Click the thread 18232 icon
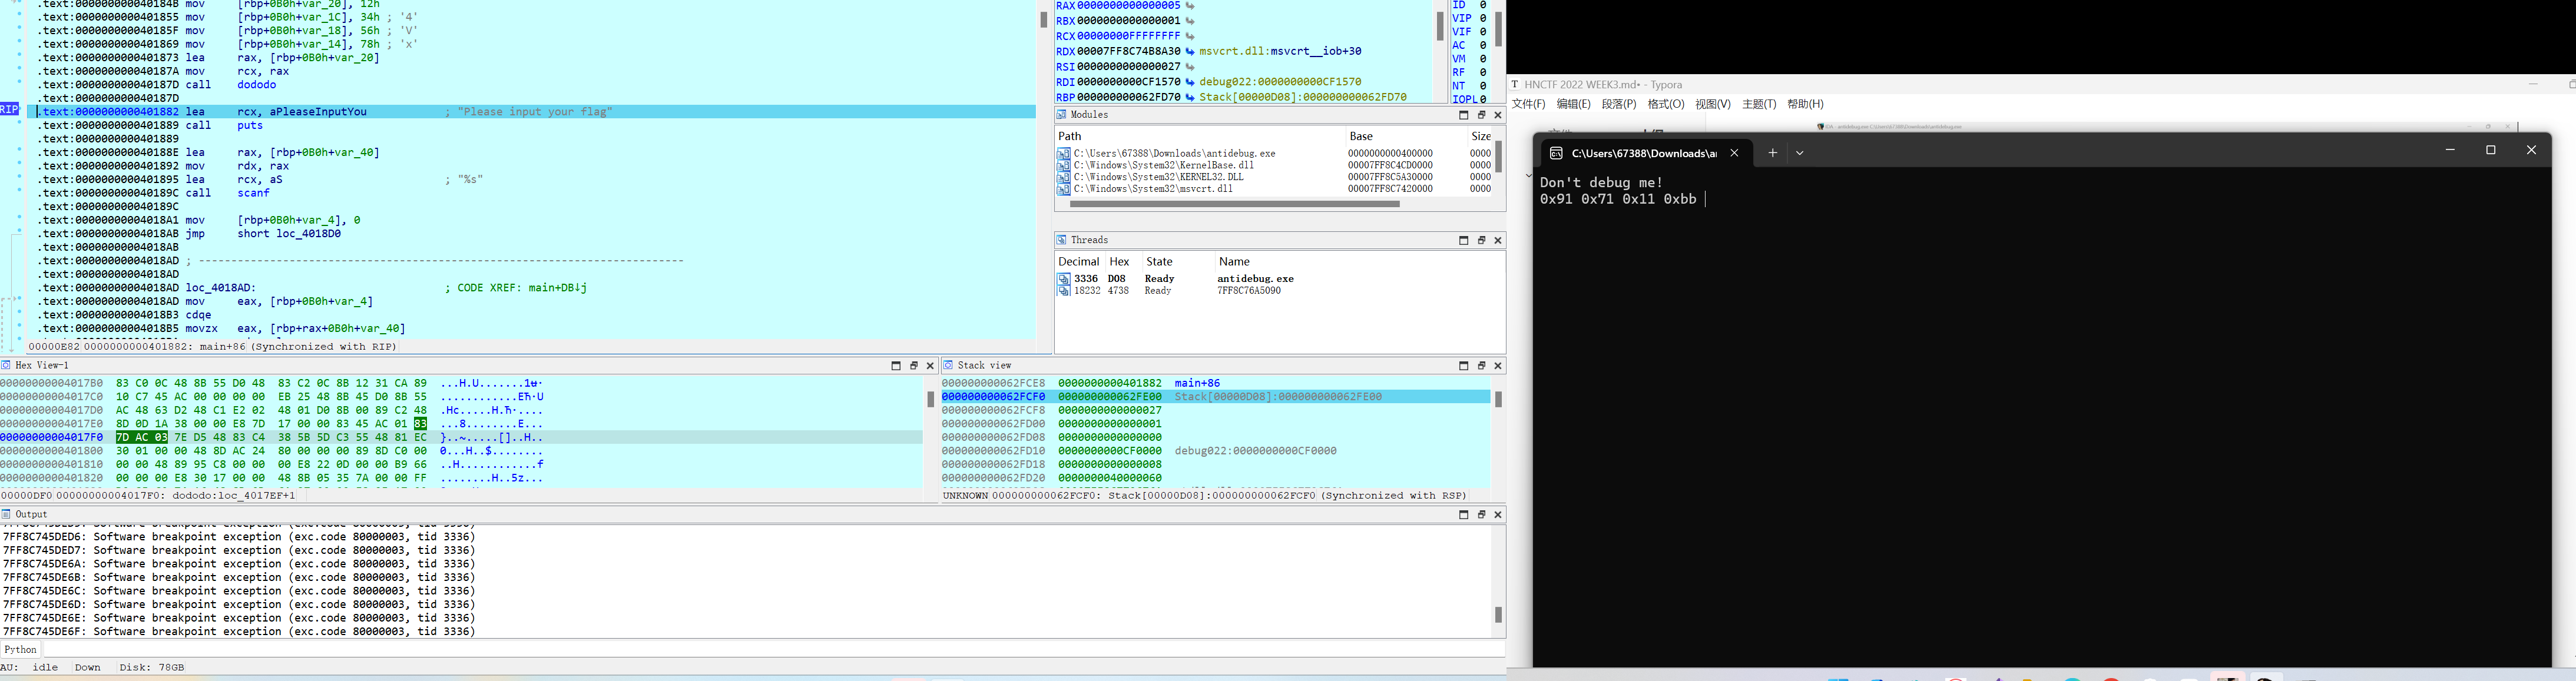This screenshot has width=2576, height=681. coord(1064,291)
